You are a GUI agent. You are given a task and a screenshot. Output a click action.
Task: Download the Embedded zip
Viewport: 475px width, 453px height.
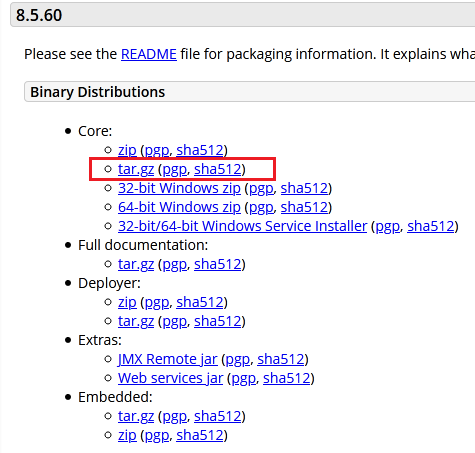(x=127, y=435)
